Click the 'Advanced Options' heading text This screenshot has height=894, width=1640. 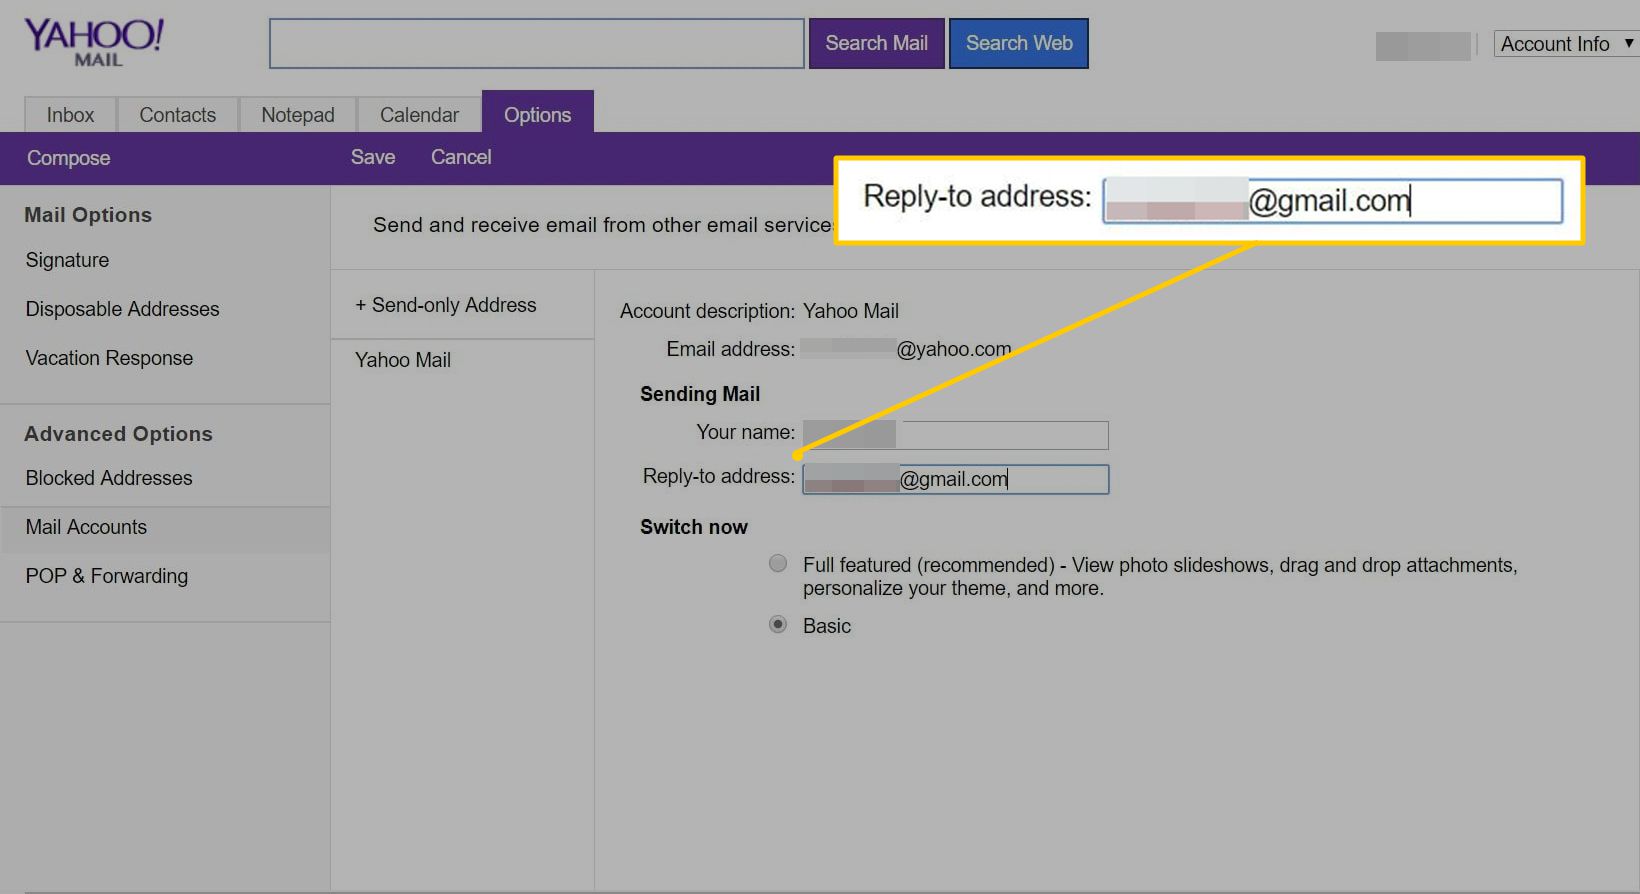(118, 434)
